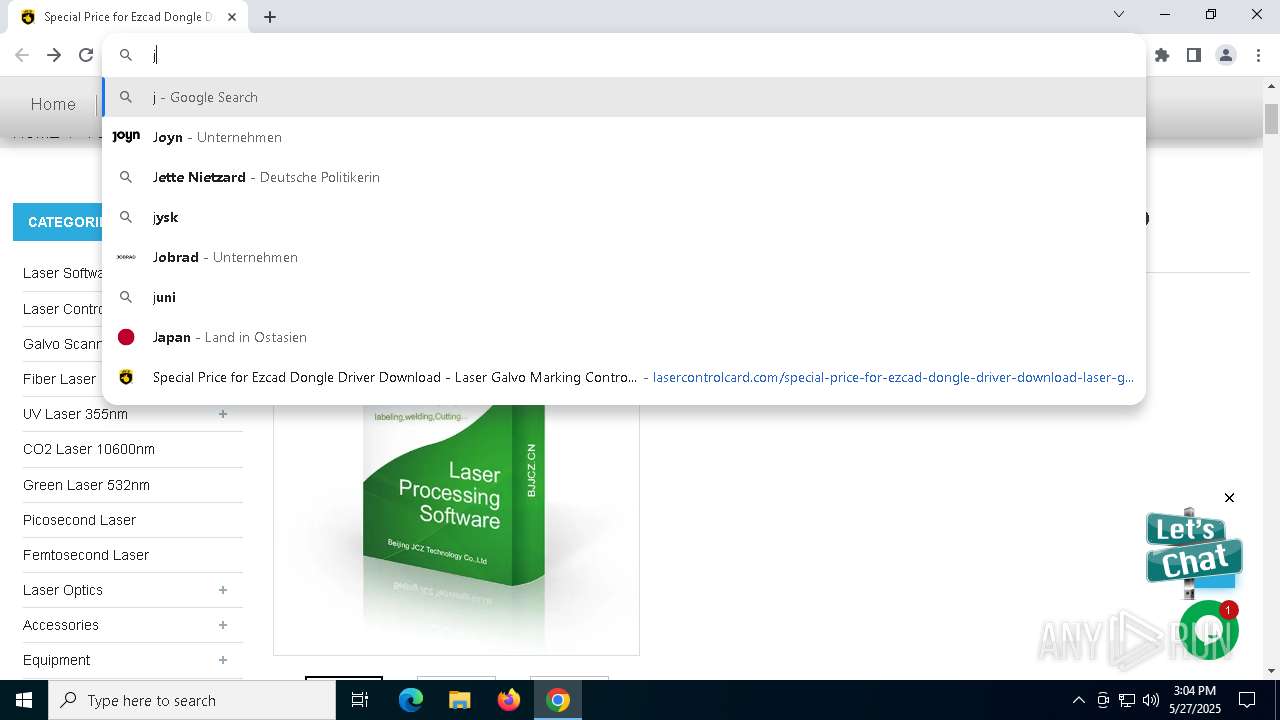Screen dimensions: 1280x720
Task: Close the Special Price for Ezcad tab
Action: click(x=232, y=17)
